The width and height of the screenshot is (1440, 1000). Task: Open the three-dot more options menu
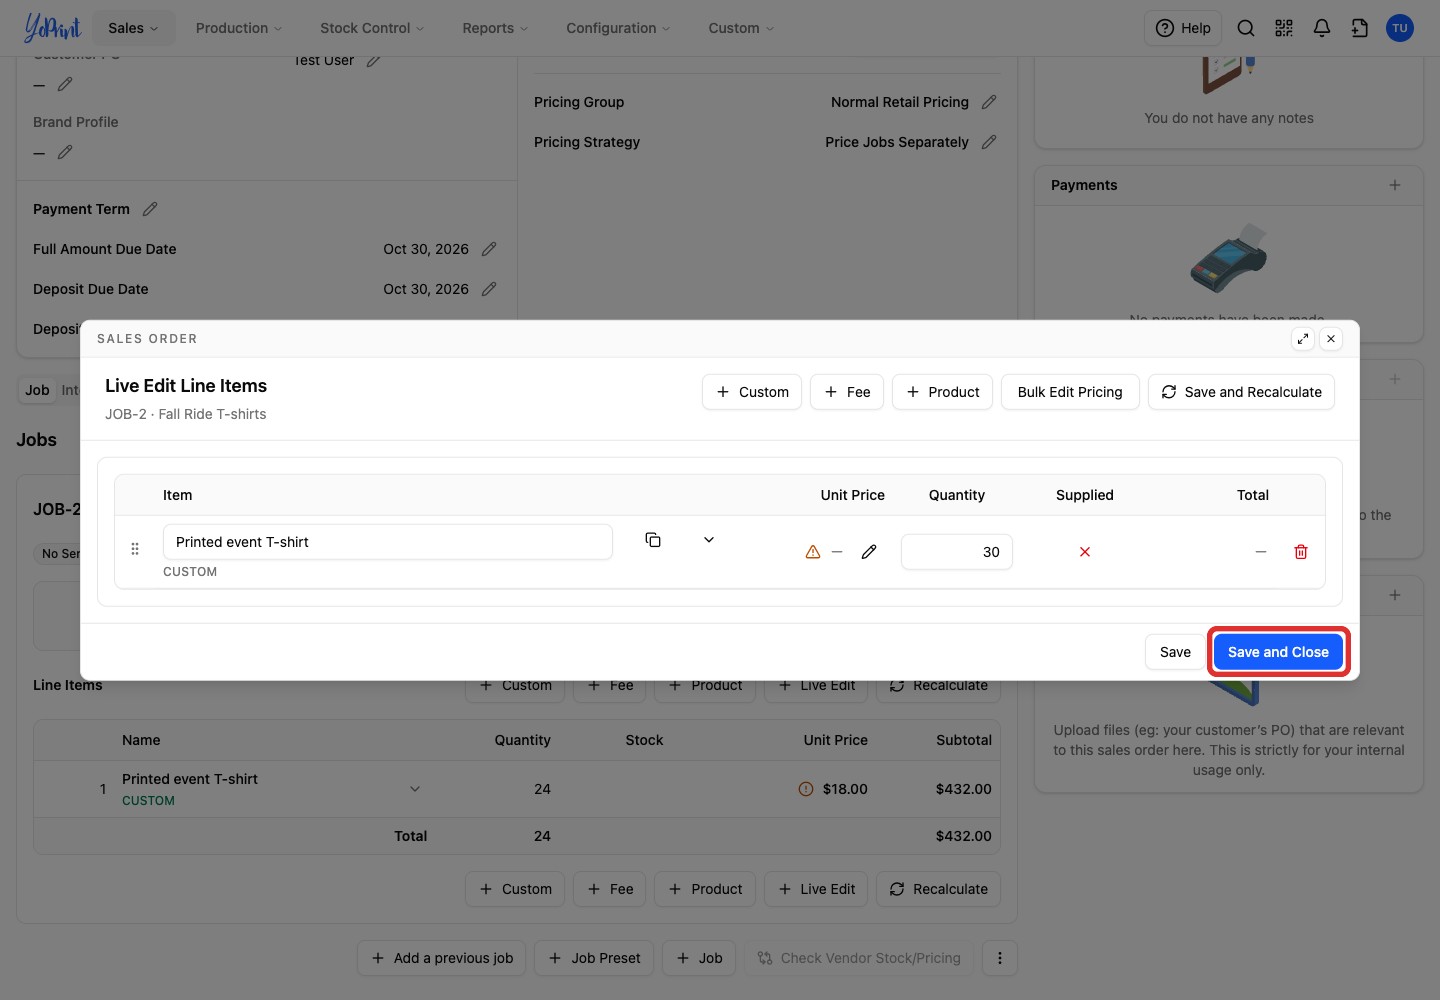[x=1000, y=958]
